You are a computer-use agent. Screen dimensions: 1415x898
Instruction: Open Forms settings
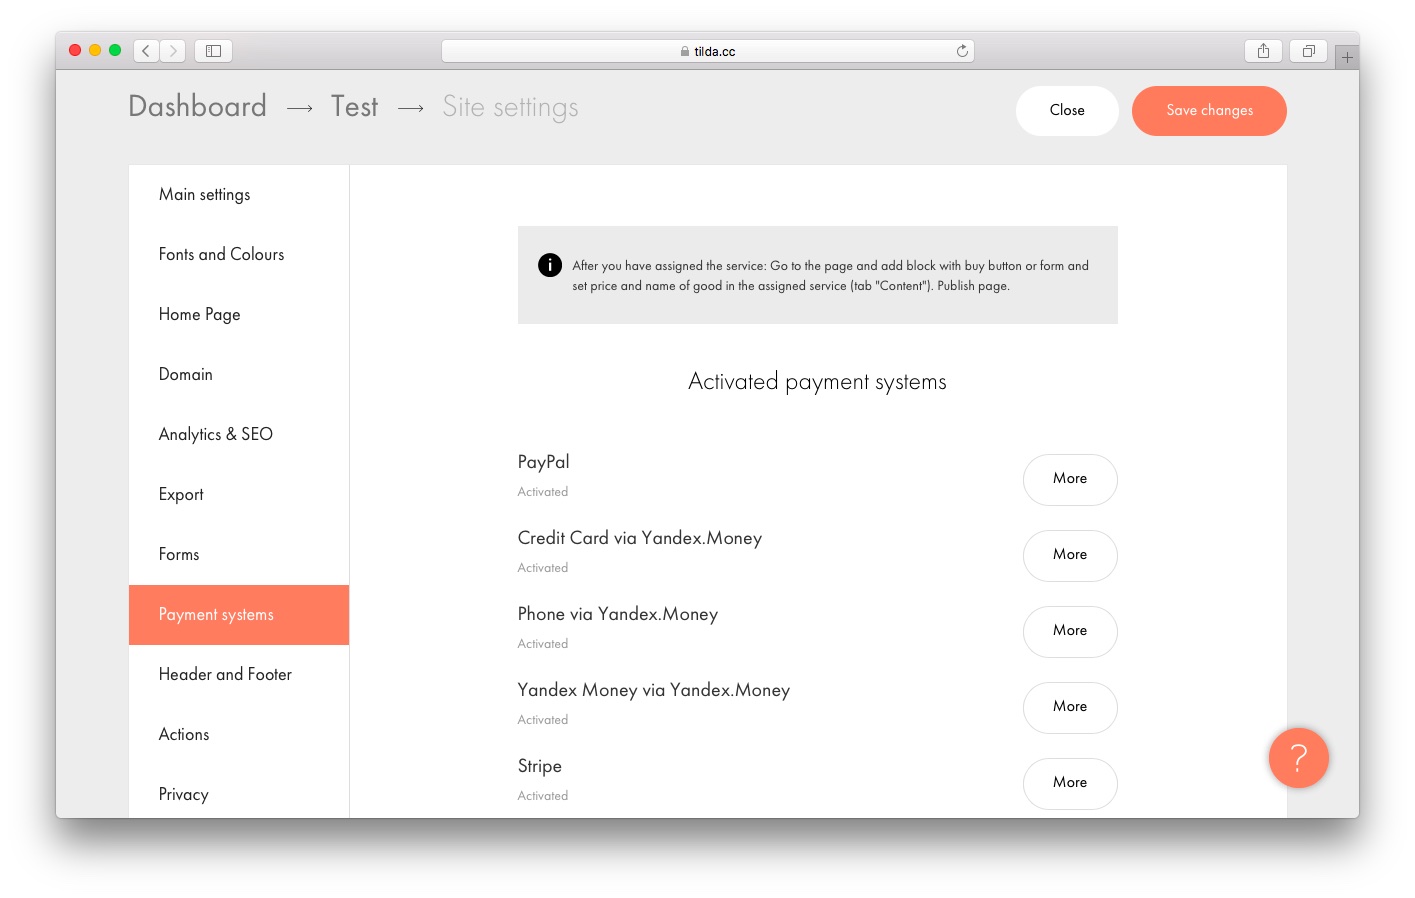[239, 555]
